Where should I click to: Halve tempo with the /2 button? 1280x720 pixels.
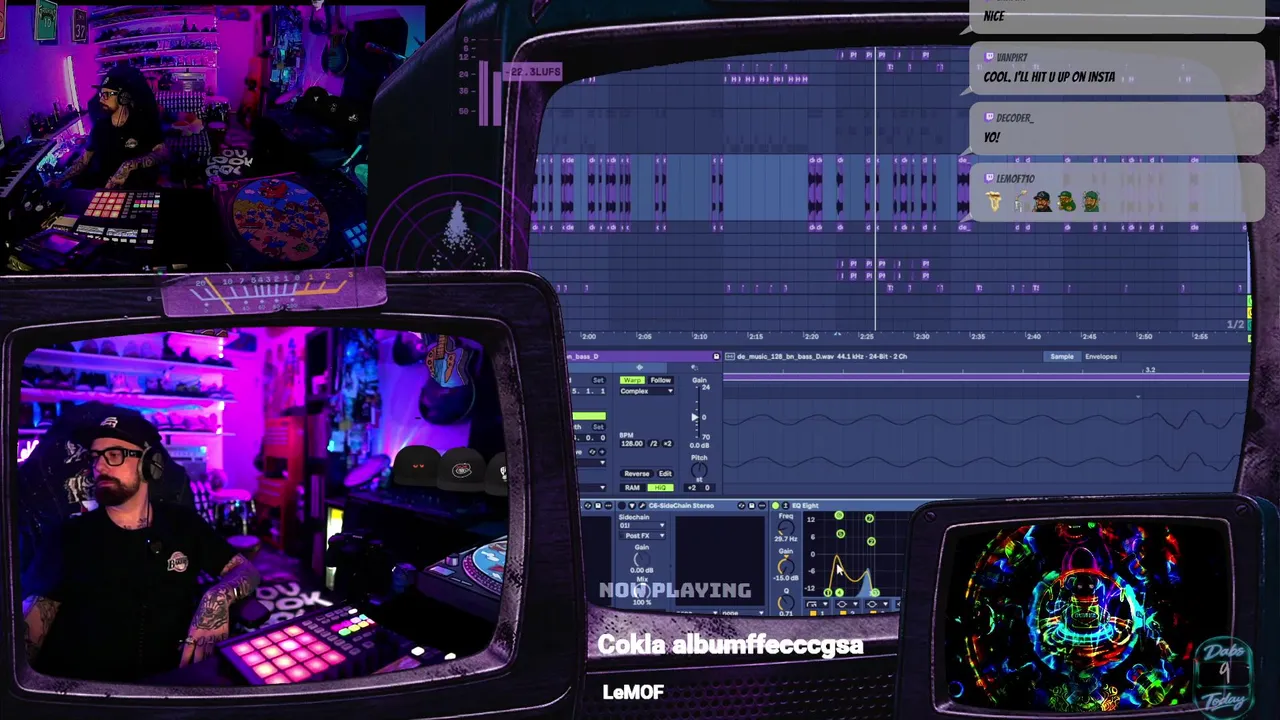653,444
